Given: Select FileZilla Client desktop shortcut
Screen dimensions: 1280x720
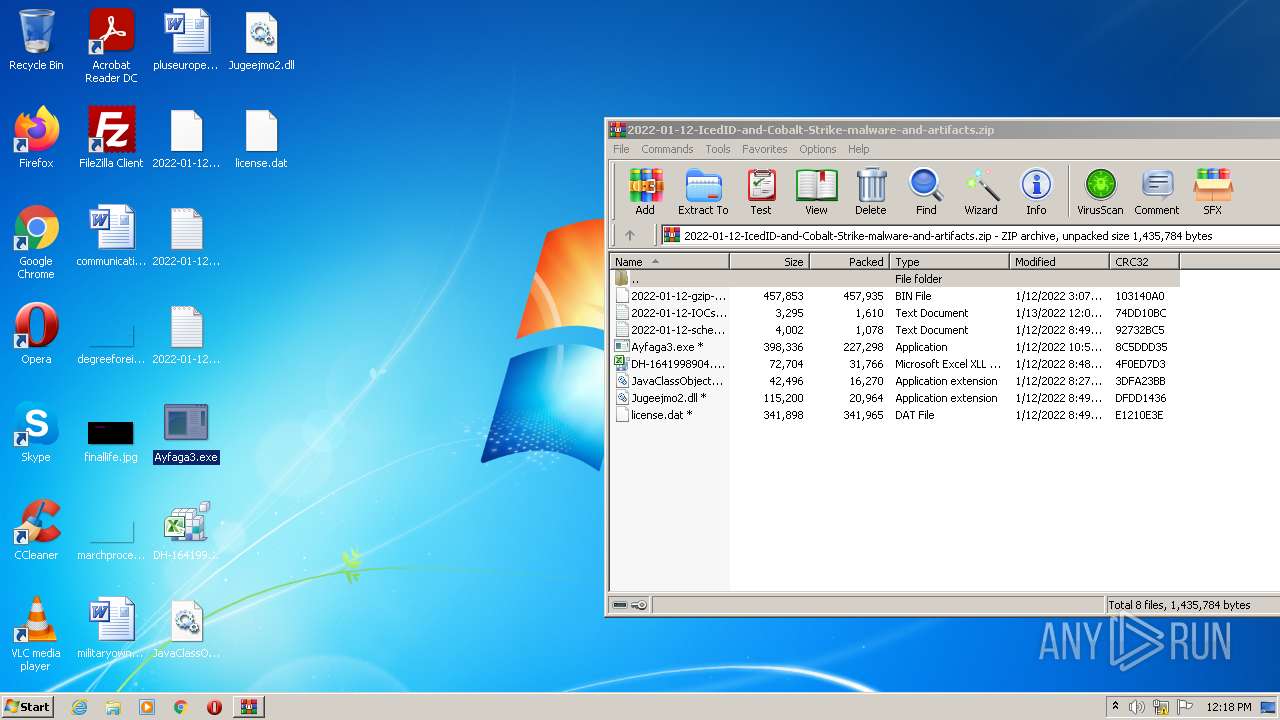Looking at the screenshot, I should 111,138.
